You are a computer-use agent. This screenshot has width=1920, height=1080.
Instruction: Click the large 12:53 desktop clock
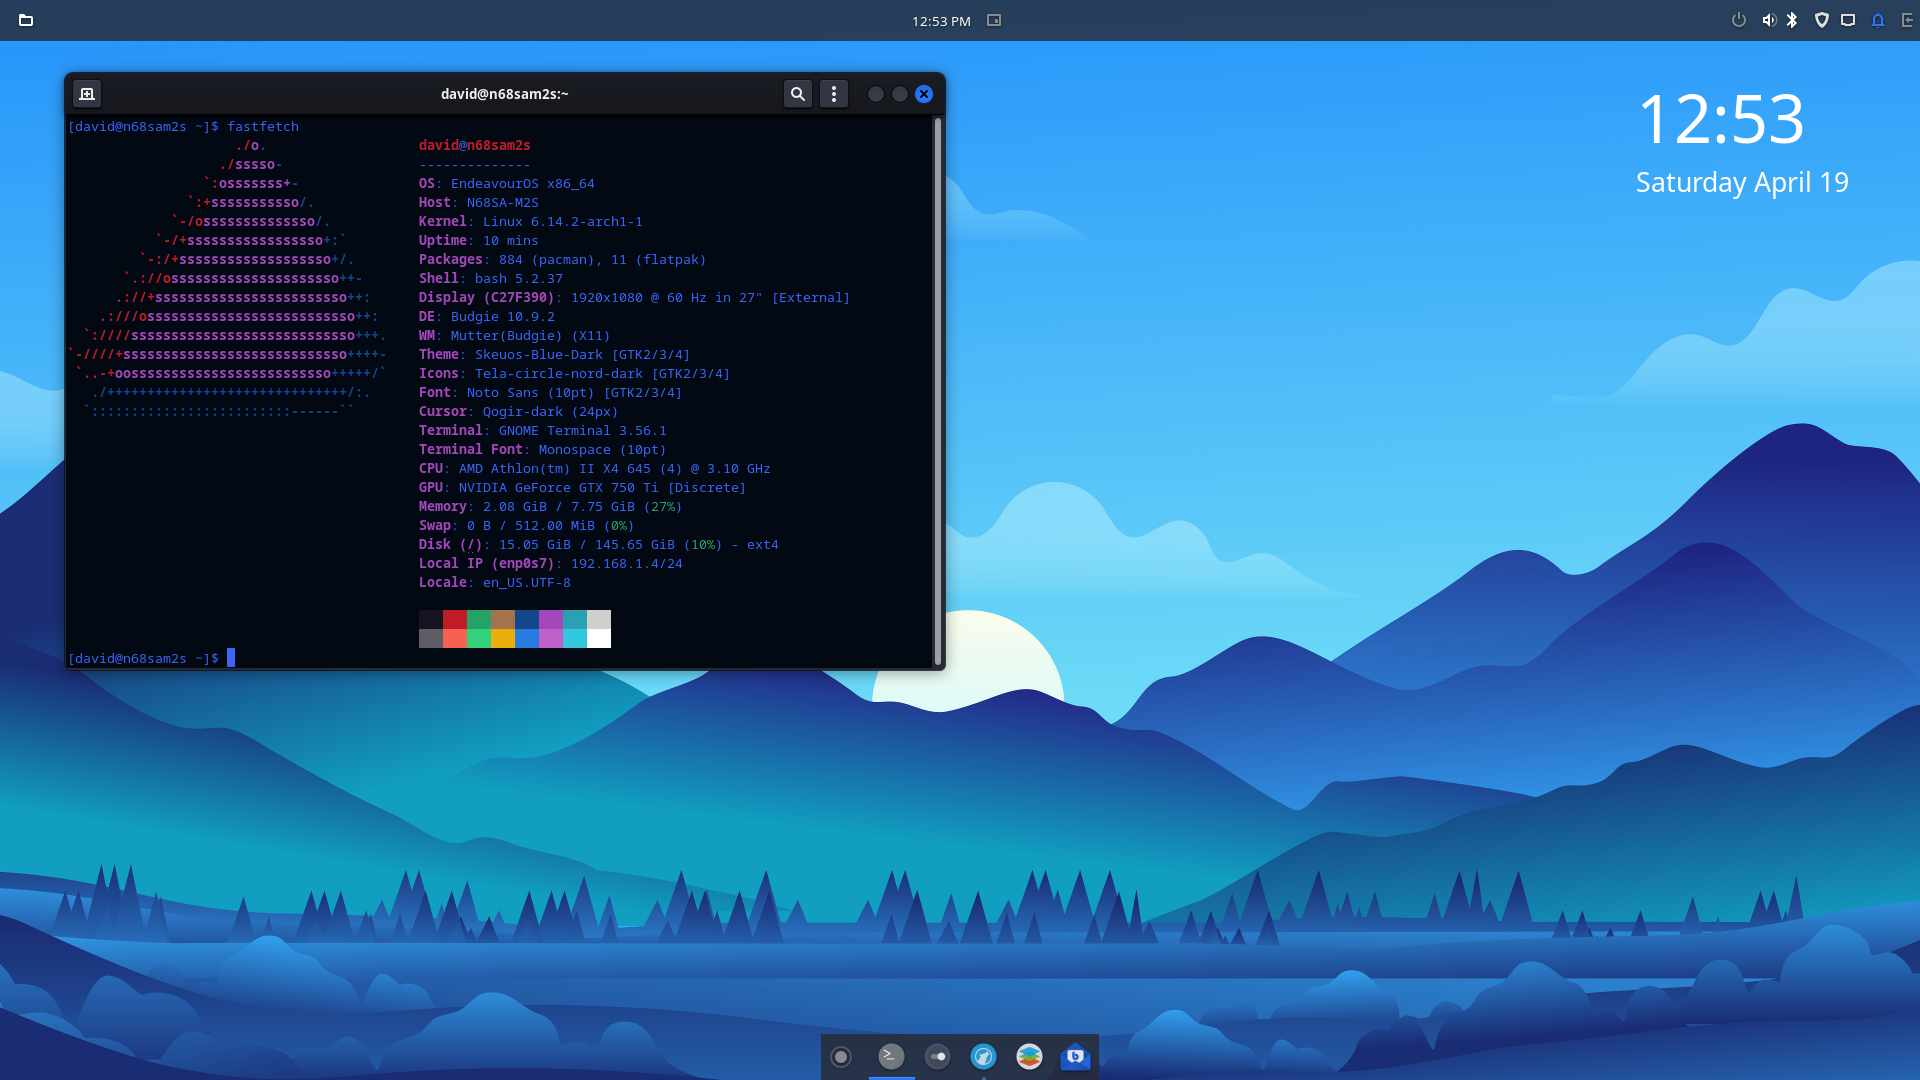tap(1721, 119)
